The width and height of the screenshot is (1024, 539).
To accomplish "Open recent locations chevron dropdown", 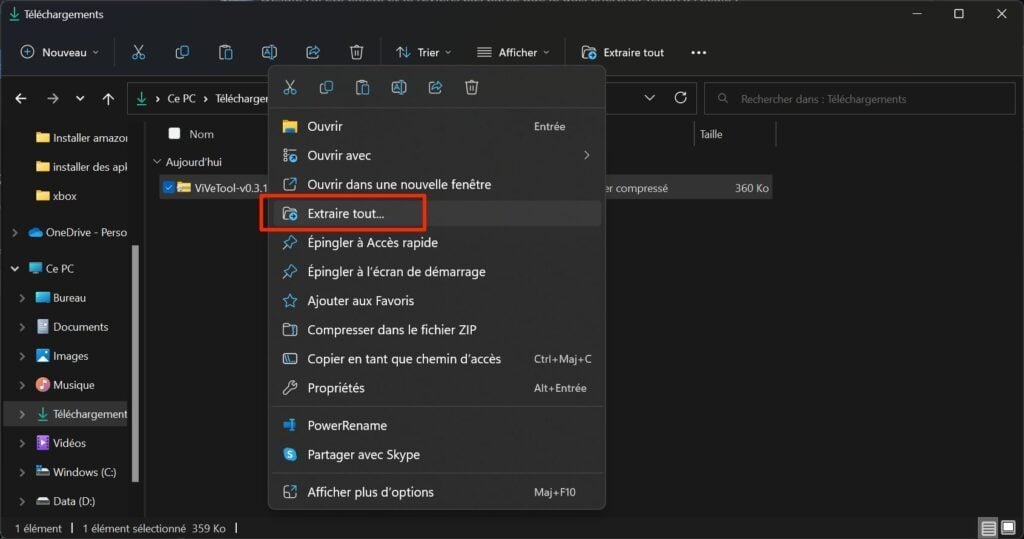I will pyautogui.click(x=80, y=99).
